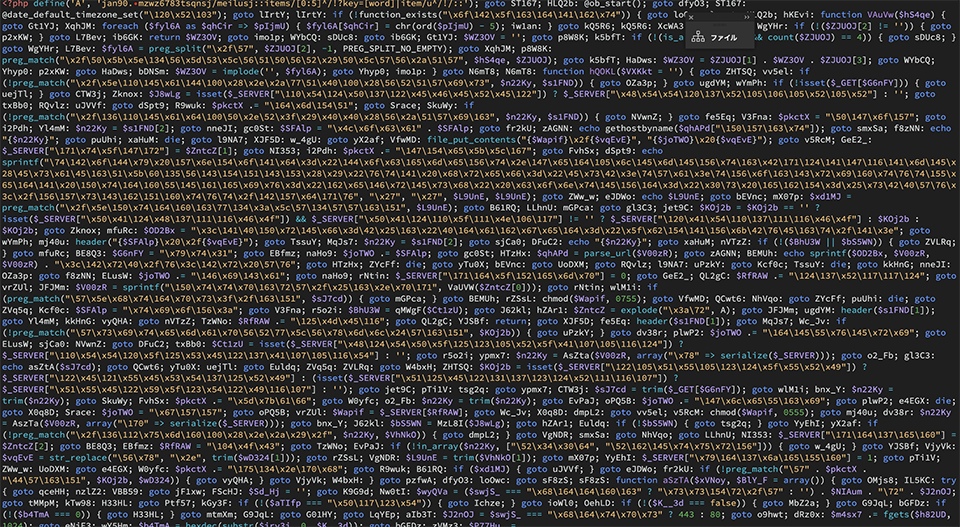960x527 pixels.
Task: Expand the floating panel with double-chevron
Action: (747, 17)
